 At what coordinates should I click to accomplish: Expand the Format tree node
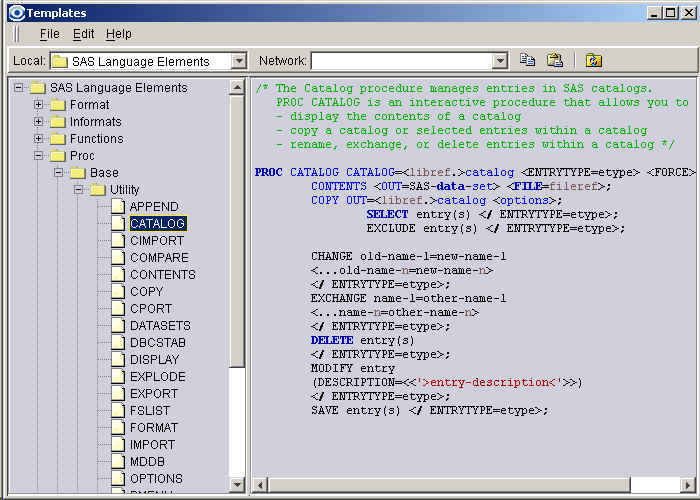coord(38,104)
